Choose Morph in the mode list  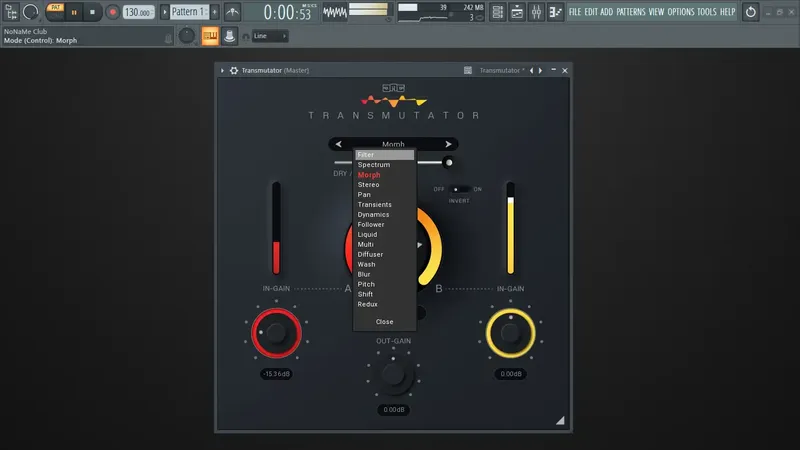click(385, 175)
